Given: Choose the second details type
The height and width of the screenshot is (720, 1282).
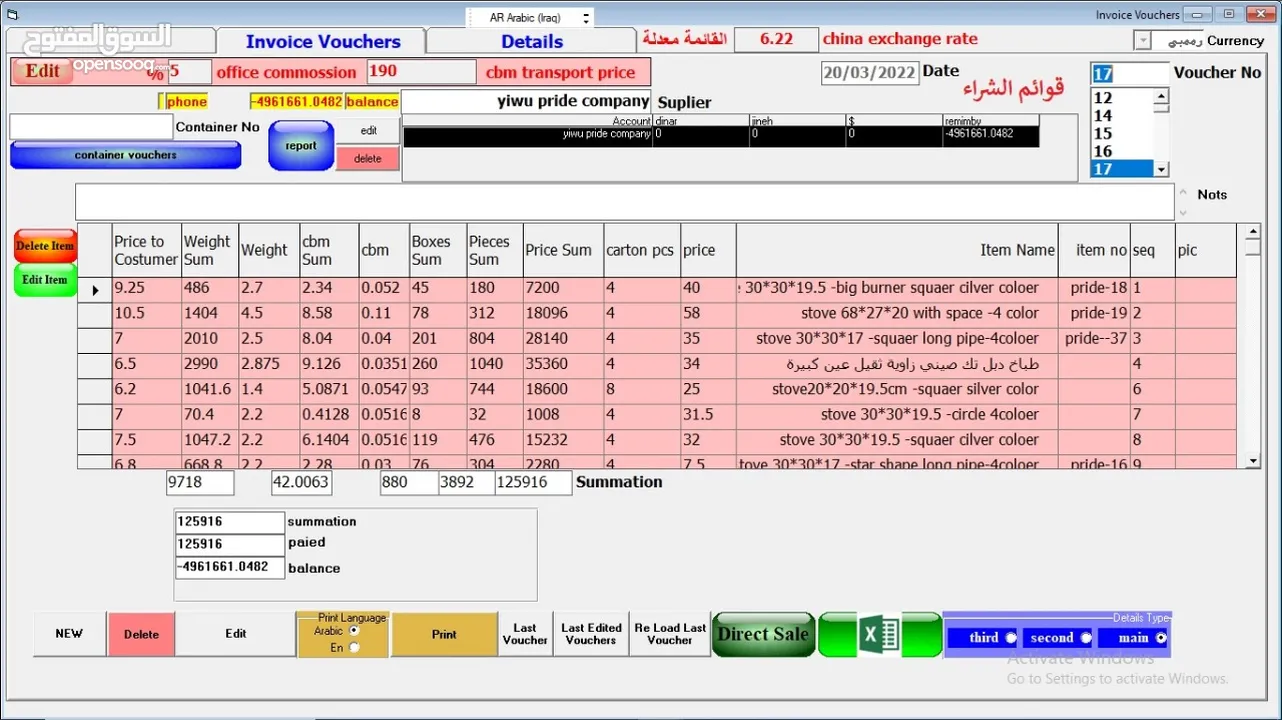Looking at the screenshot, I should pos(1085,638).
